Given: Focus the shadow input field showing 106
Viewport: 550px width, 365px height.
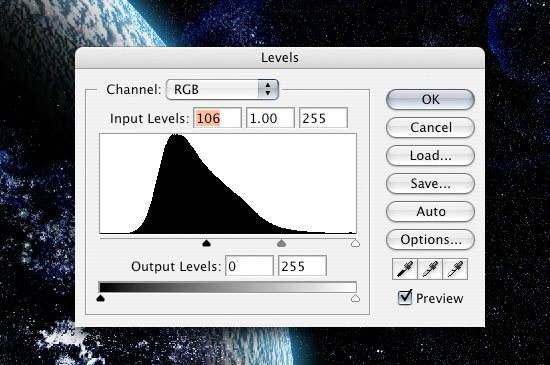Looking at the screenshot, I should 217,118.
